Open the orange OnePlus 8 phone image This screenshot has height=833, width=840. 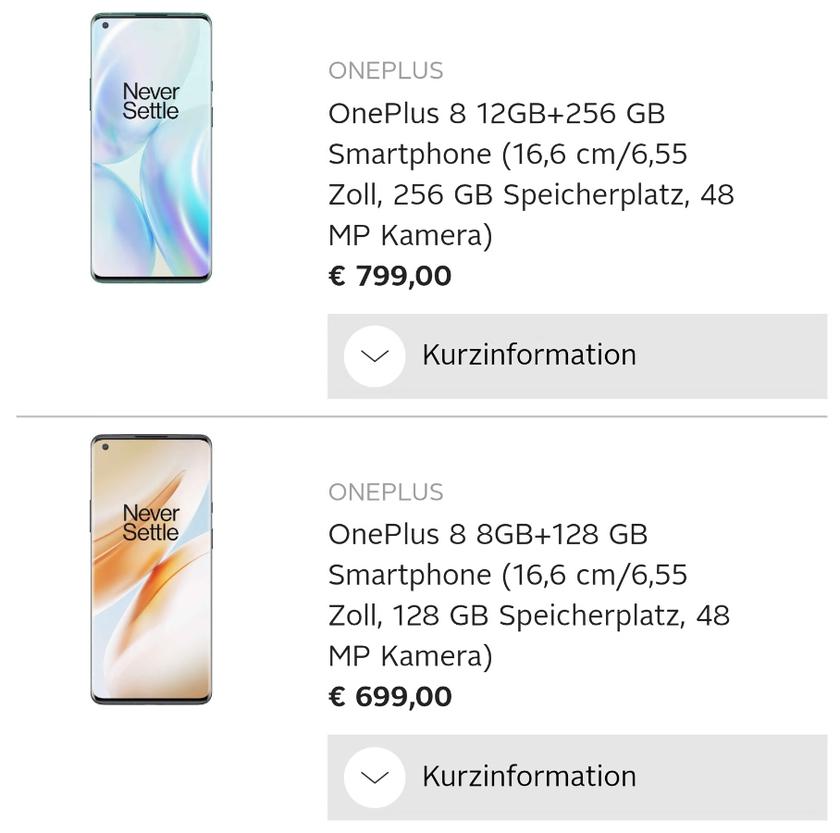[x=151, y=569]
